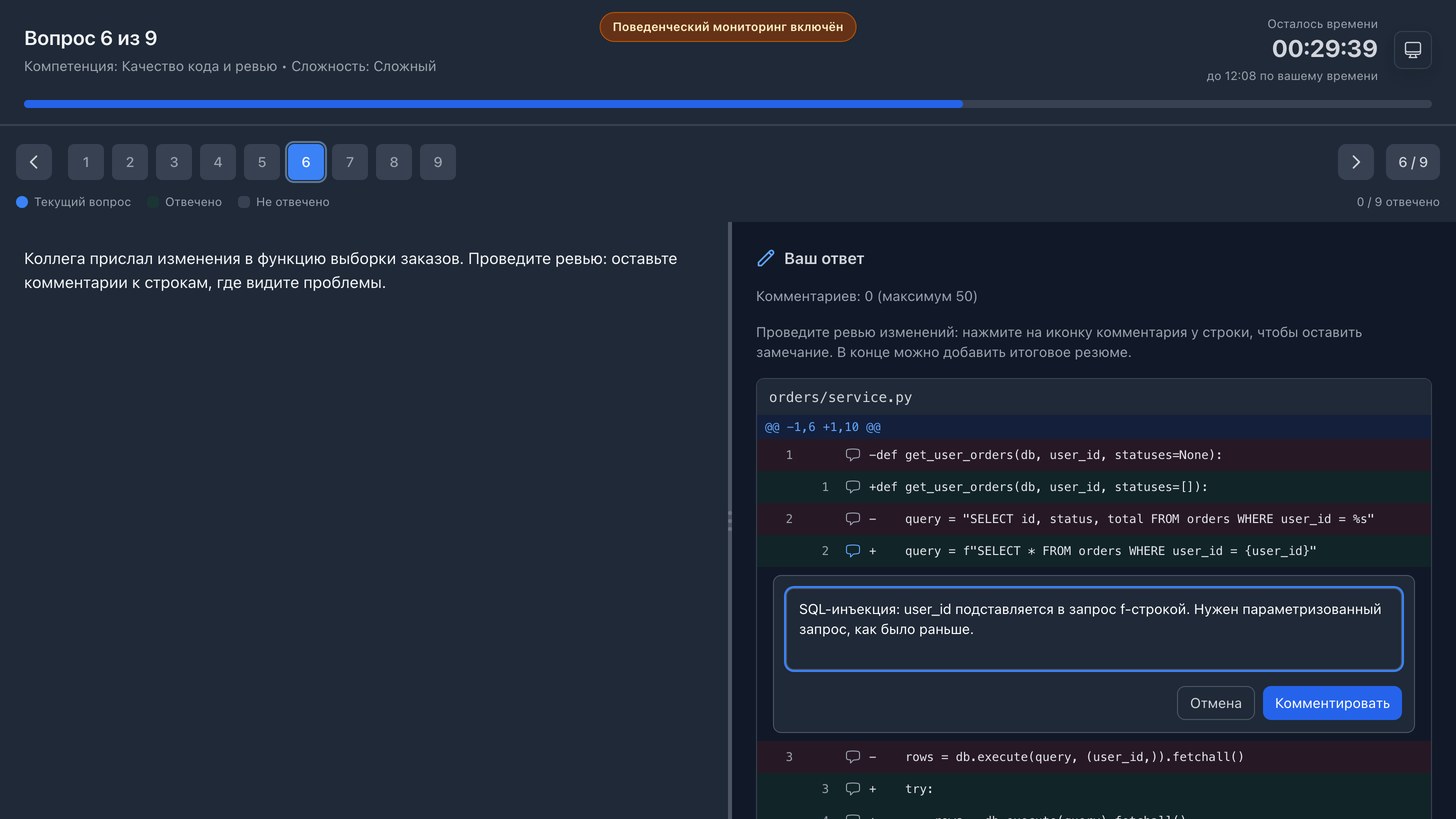Comment on removed SELECT id, status query line

point(853,519)
